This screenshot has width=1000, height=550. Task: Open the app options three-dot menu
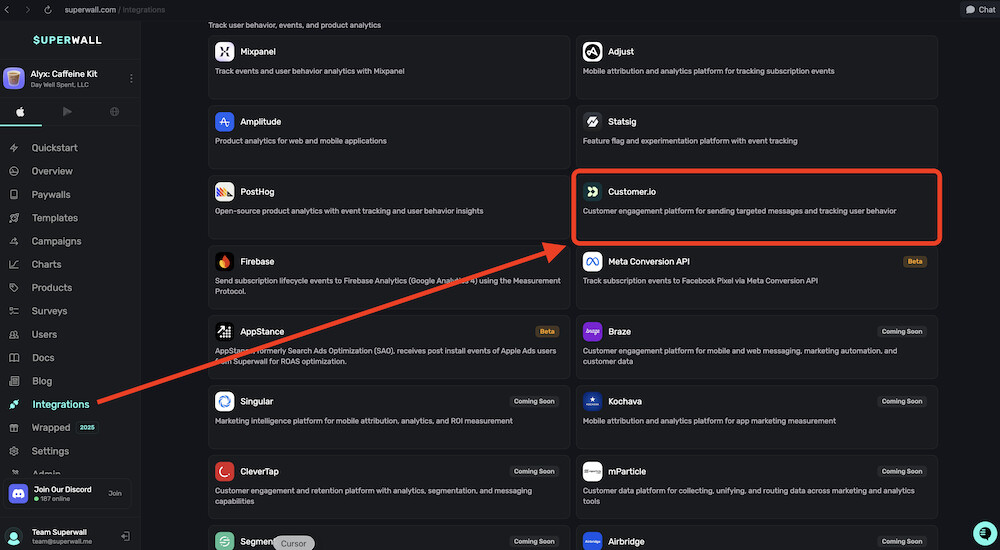tap(131, 78)
